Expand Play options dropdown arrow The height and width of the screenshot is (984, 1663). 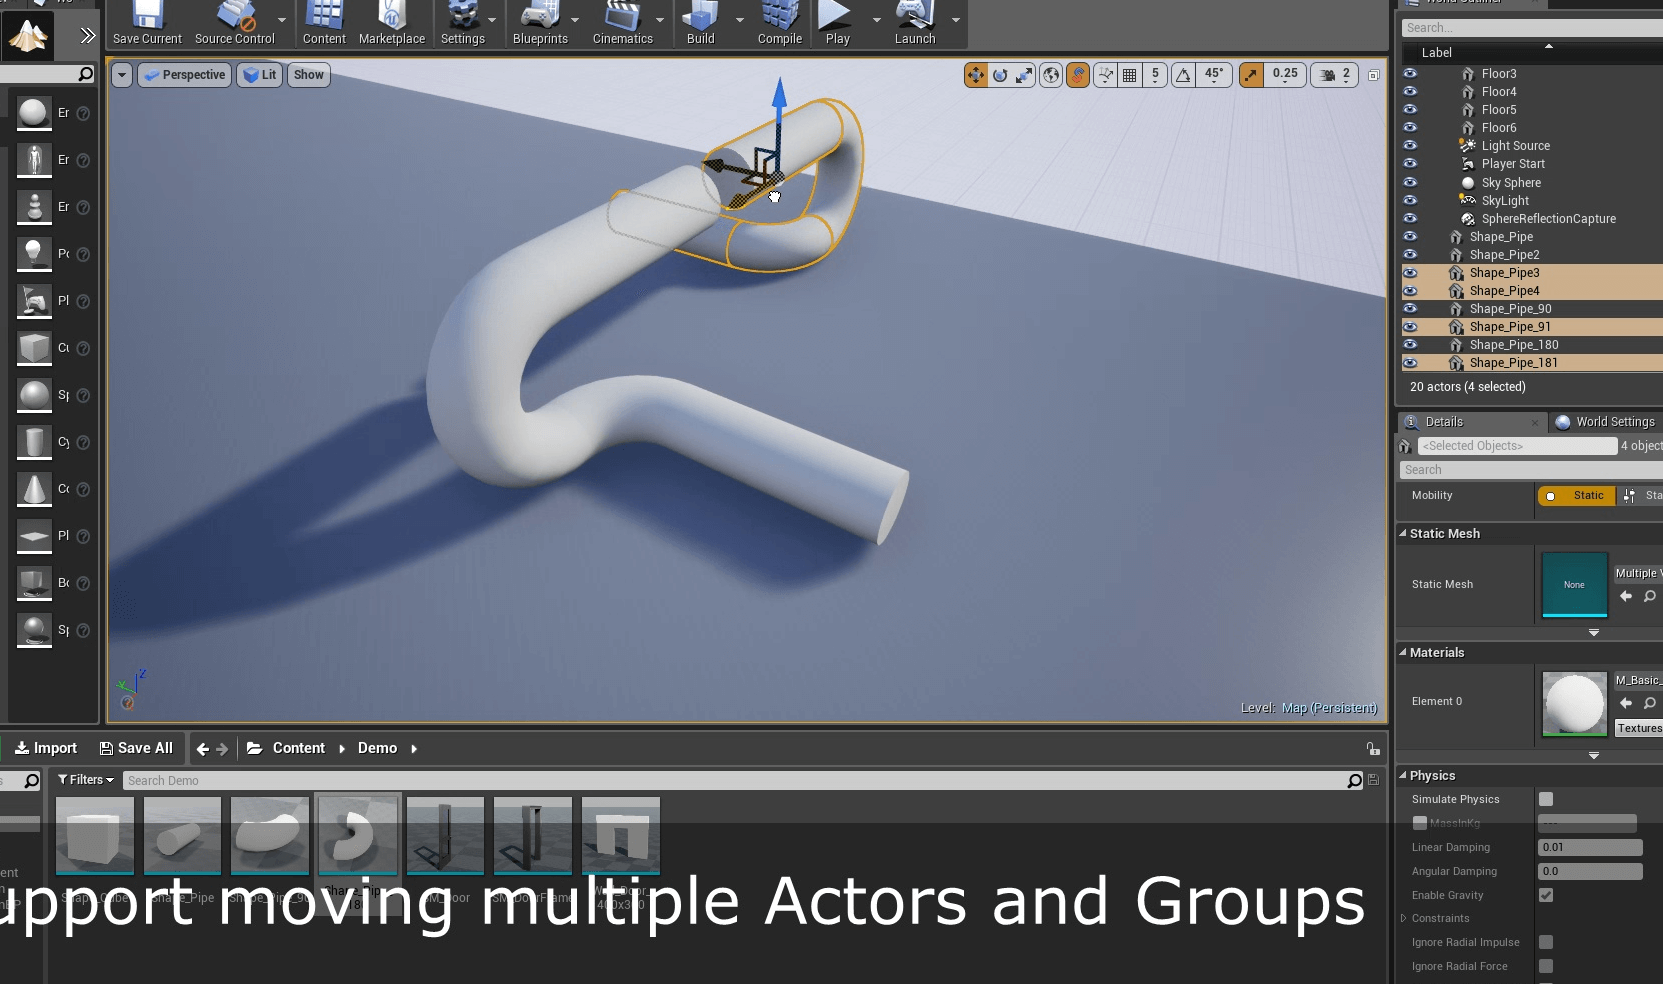877,20
